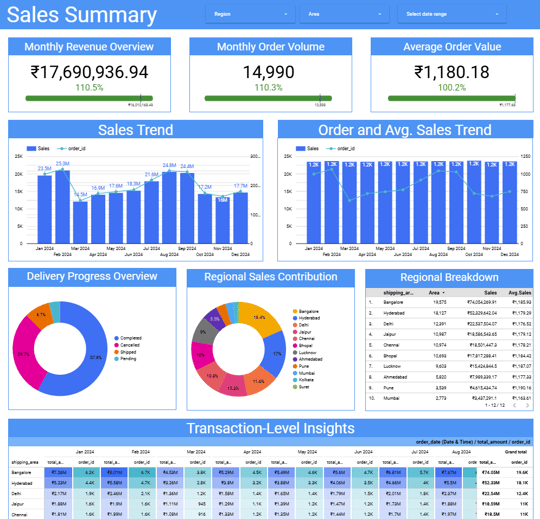The width and height of the screenshot is (540, 519).
Task: Select Kolkata in Regional Sales Contribution legend
Action: tap(303, 380)
